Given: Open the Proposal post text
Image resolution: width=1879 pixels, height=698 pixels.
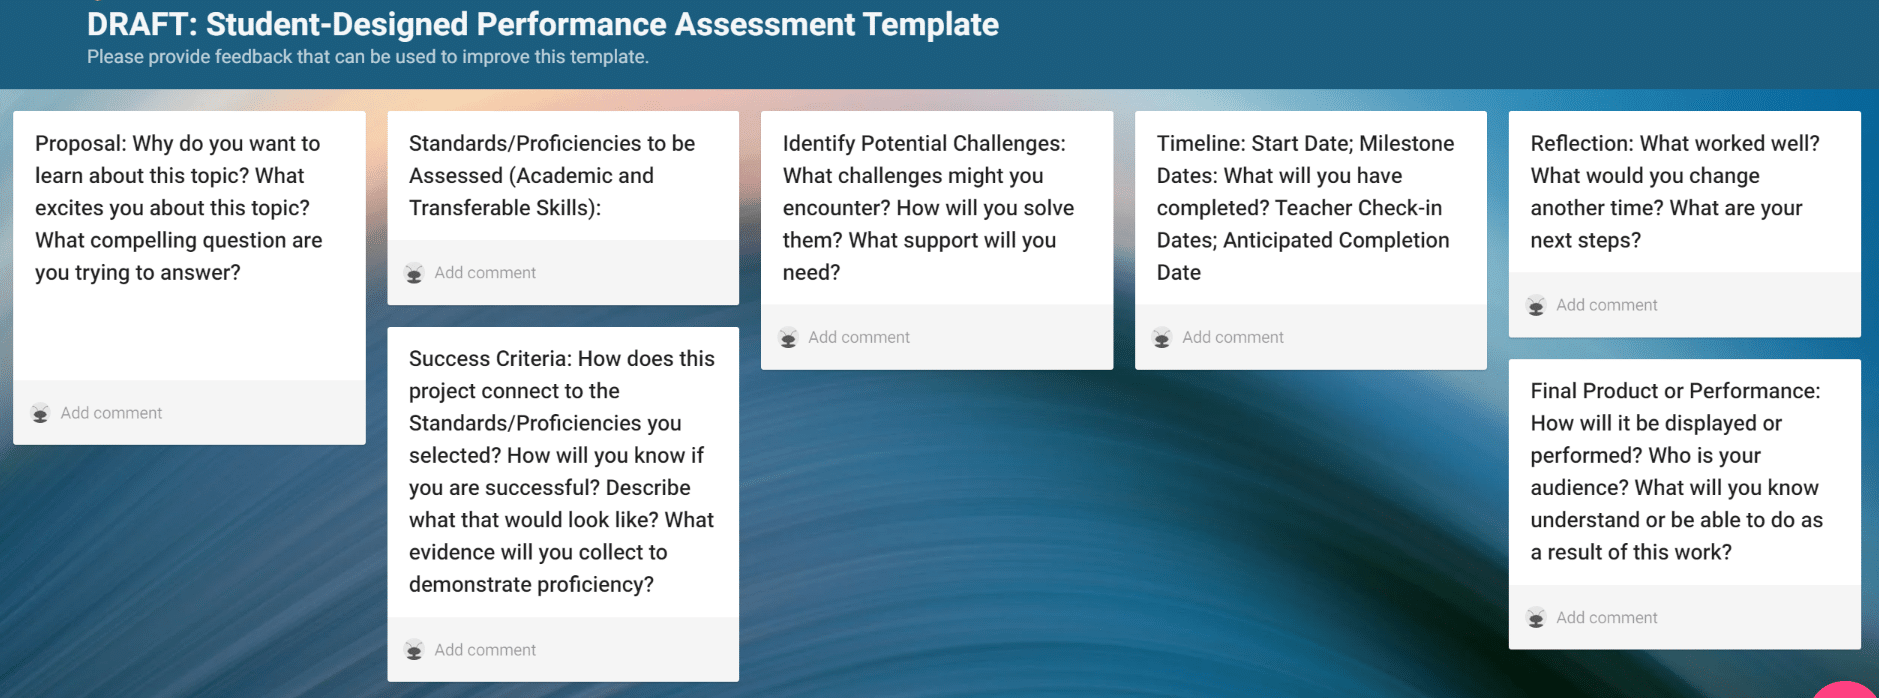Looking at the screenshot, I should tap(179, 208).
